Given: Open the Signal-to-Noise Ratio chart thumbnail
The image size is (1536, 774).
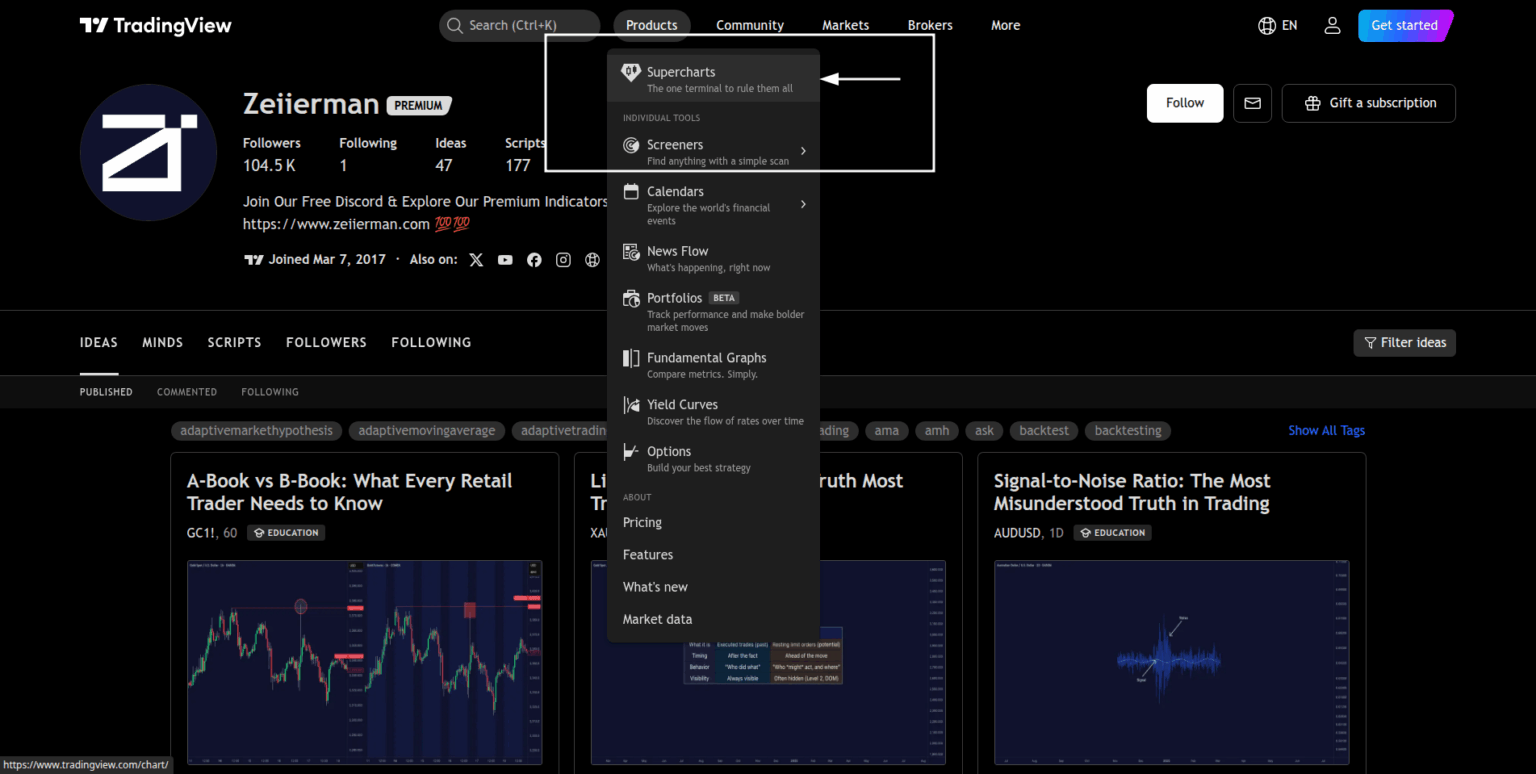Looking at the screenshot, I should [1171, 663].
